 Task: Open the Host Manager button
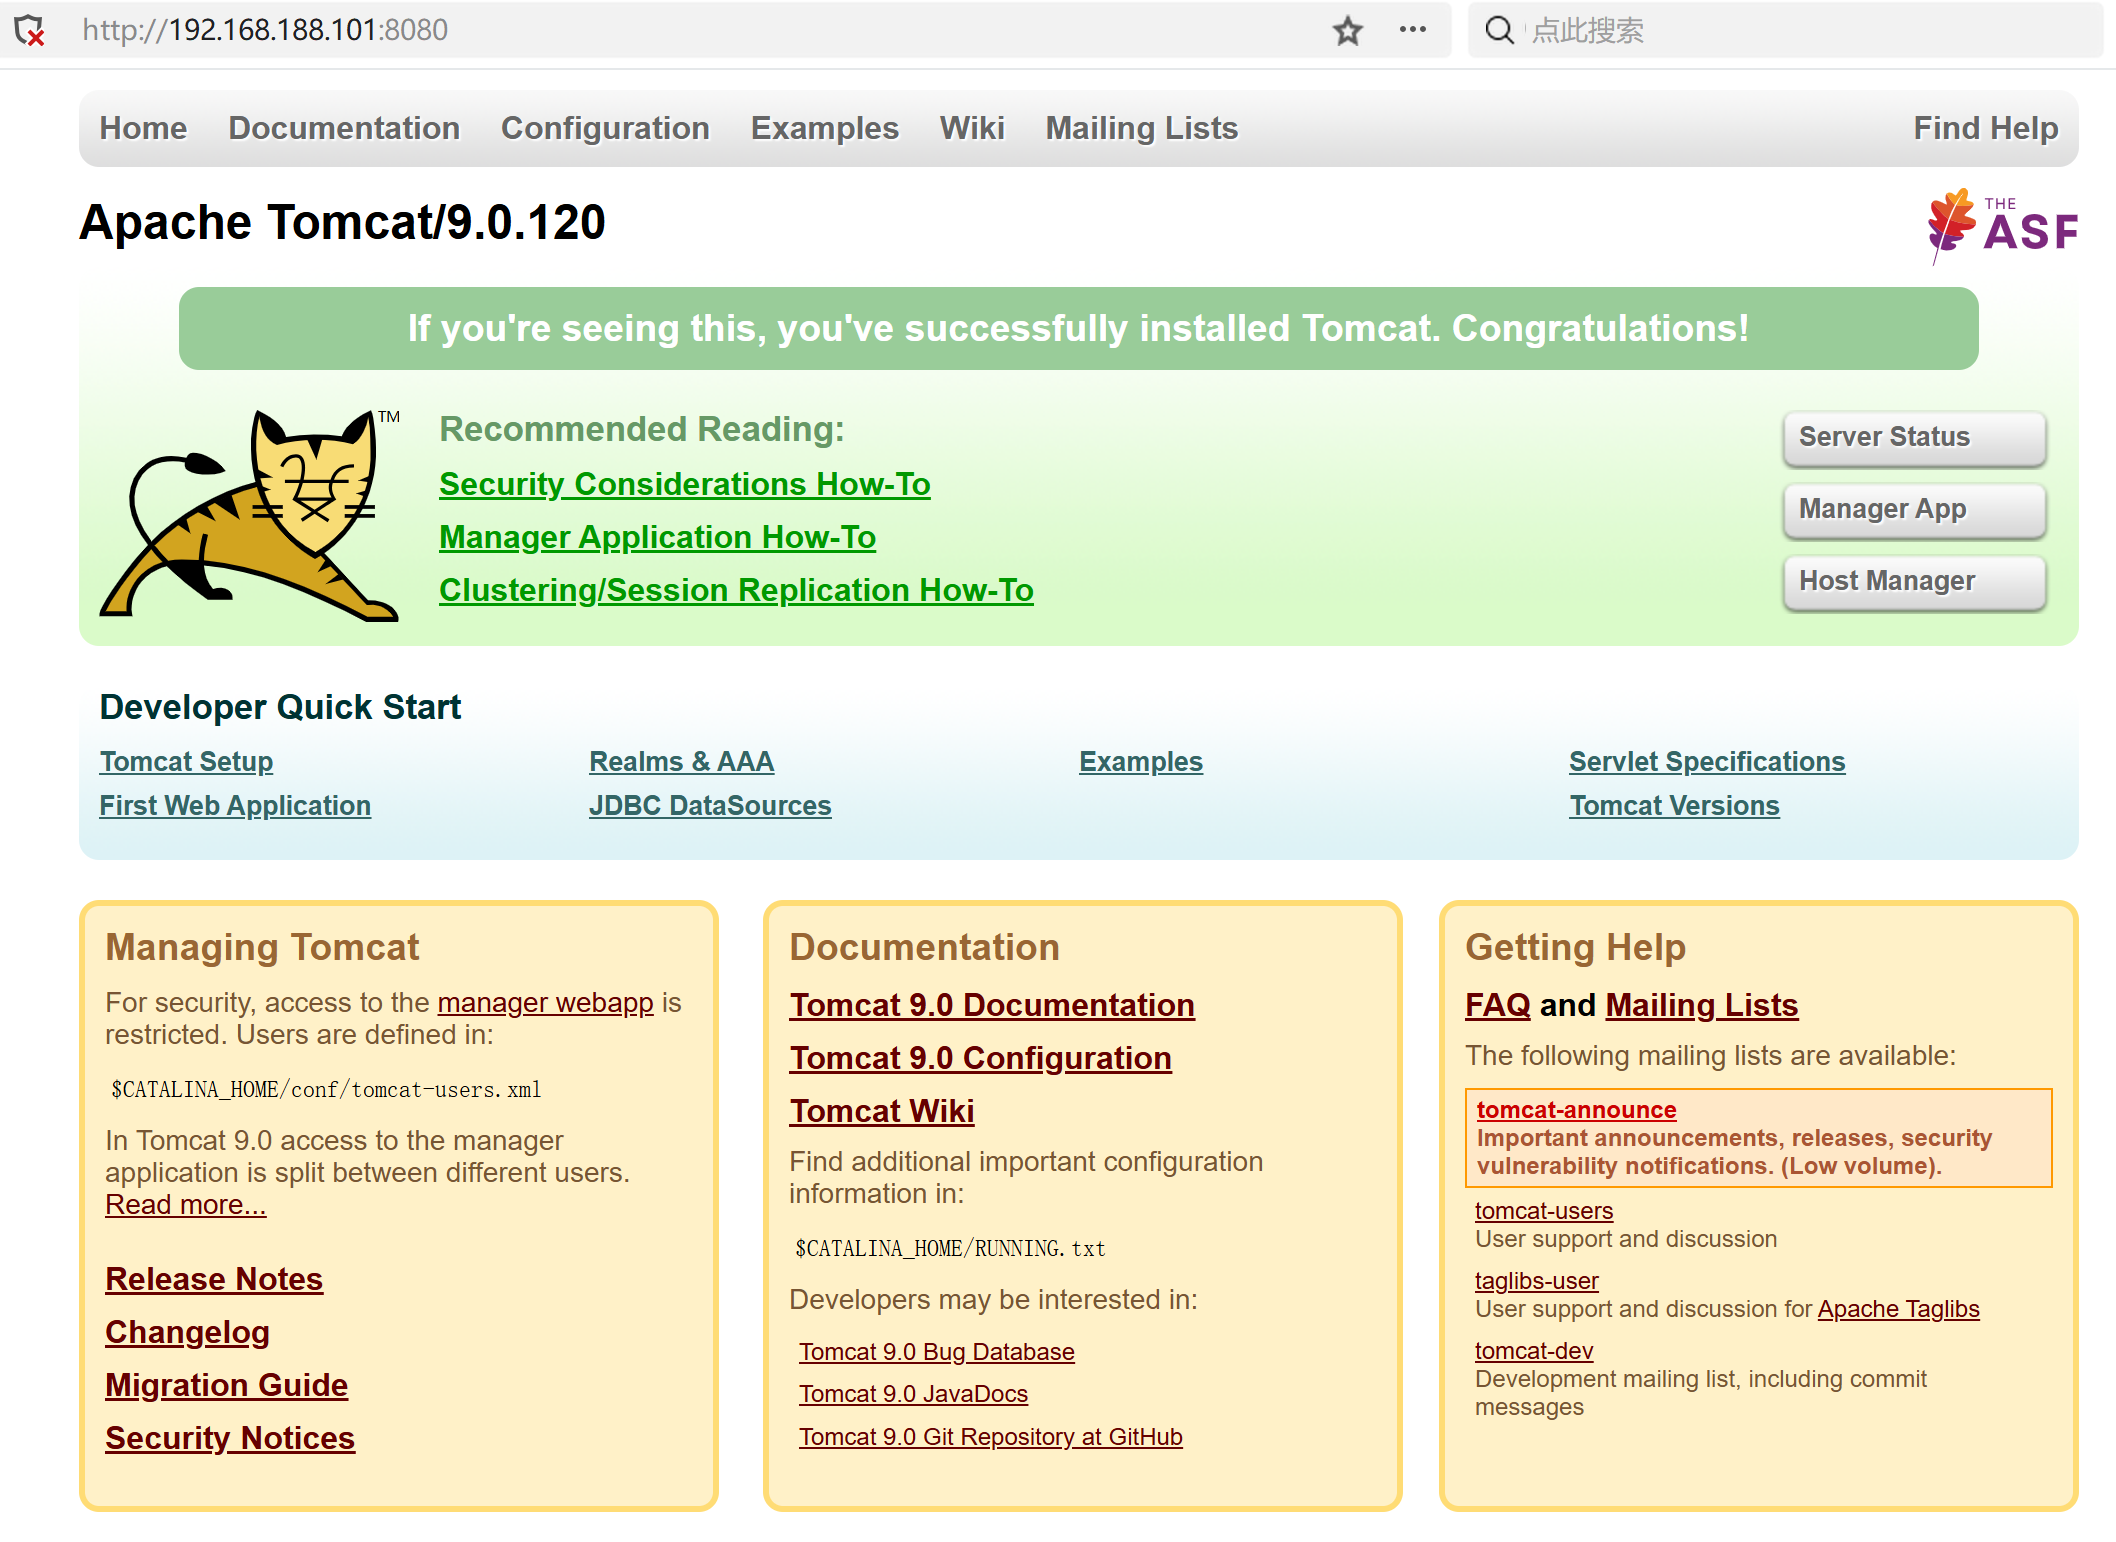coord(1914,581)
